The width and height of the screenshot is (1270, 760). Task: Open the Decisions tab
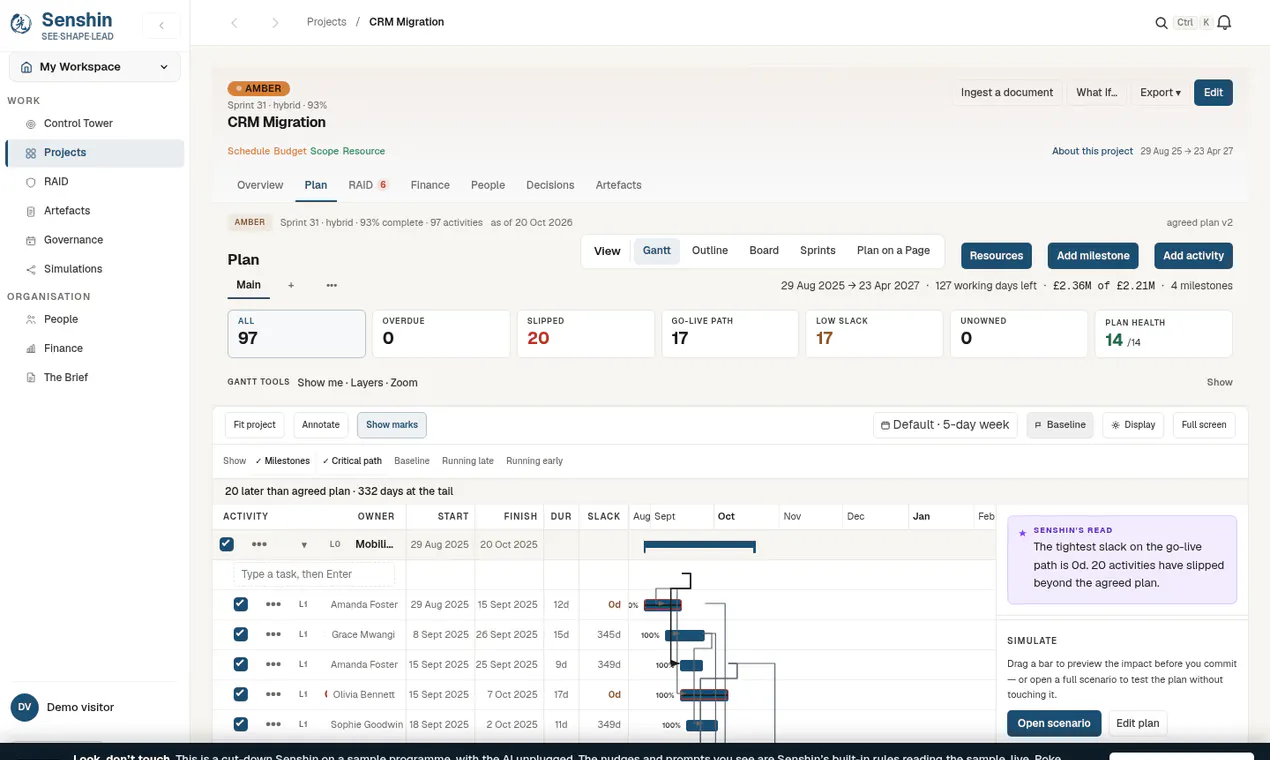click(550, 185)
